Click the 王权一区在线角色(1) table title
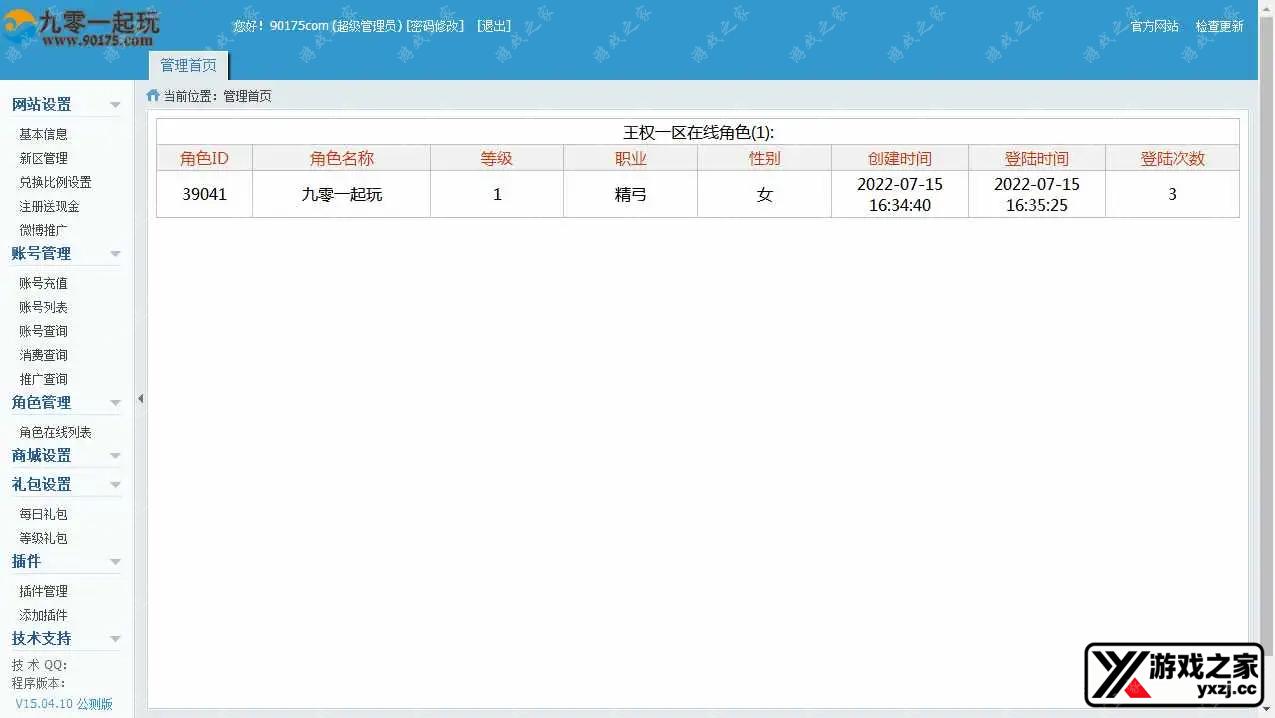The width and height of the screenshot is (1275, 718). click(699, 132)
